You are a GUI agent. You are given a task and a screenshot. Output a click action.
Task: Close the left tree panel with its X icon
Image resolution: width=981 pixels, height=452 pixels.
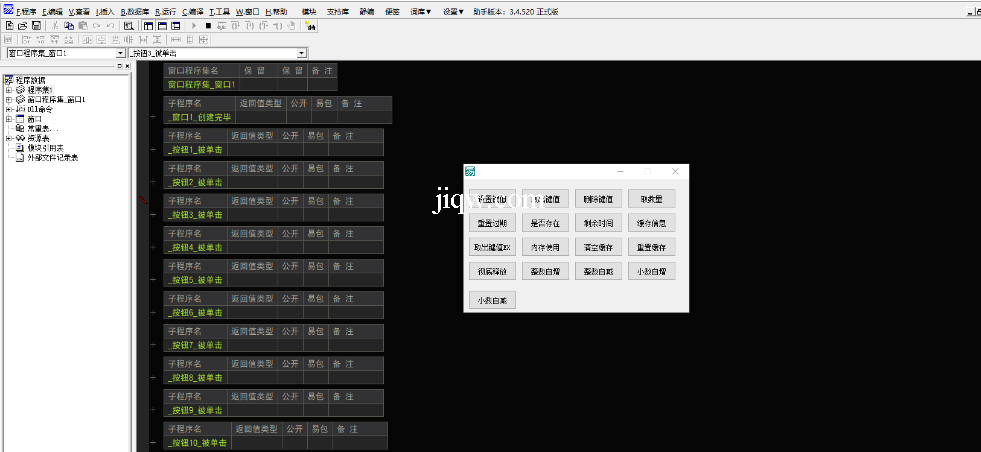pyautogui.click(x=126, y=66)
